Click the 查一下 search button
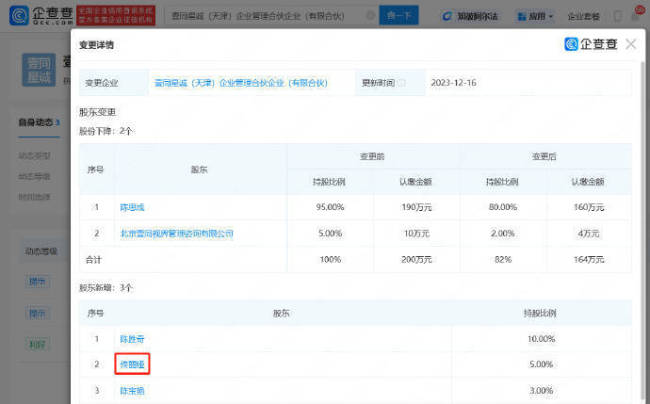This screenshot has width=650, height=404. point(399,16)
